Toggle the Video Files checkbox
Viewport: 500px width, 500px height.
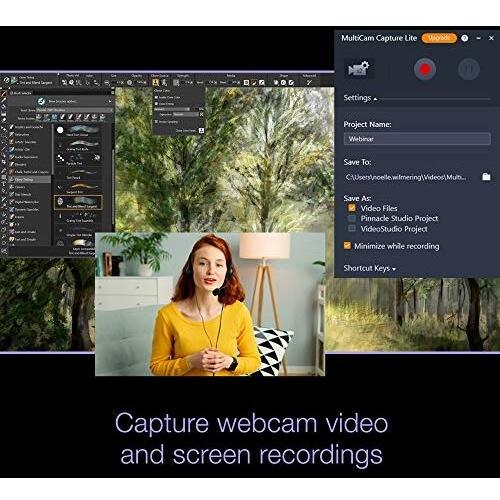[352, 208]
